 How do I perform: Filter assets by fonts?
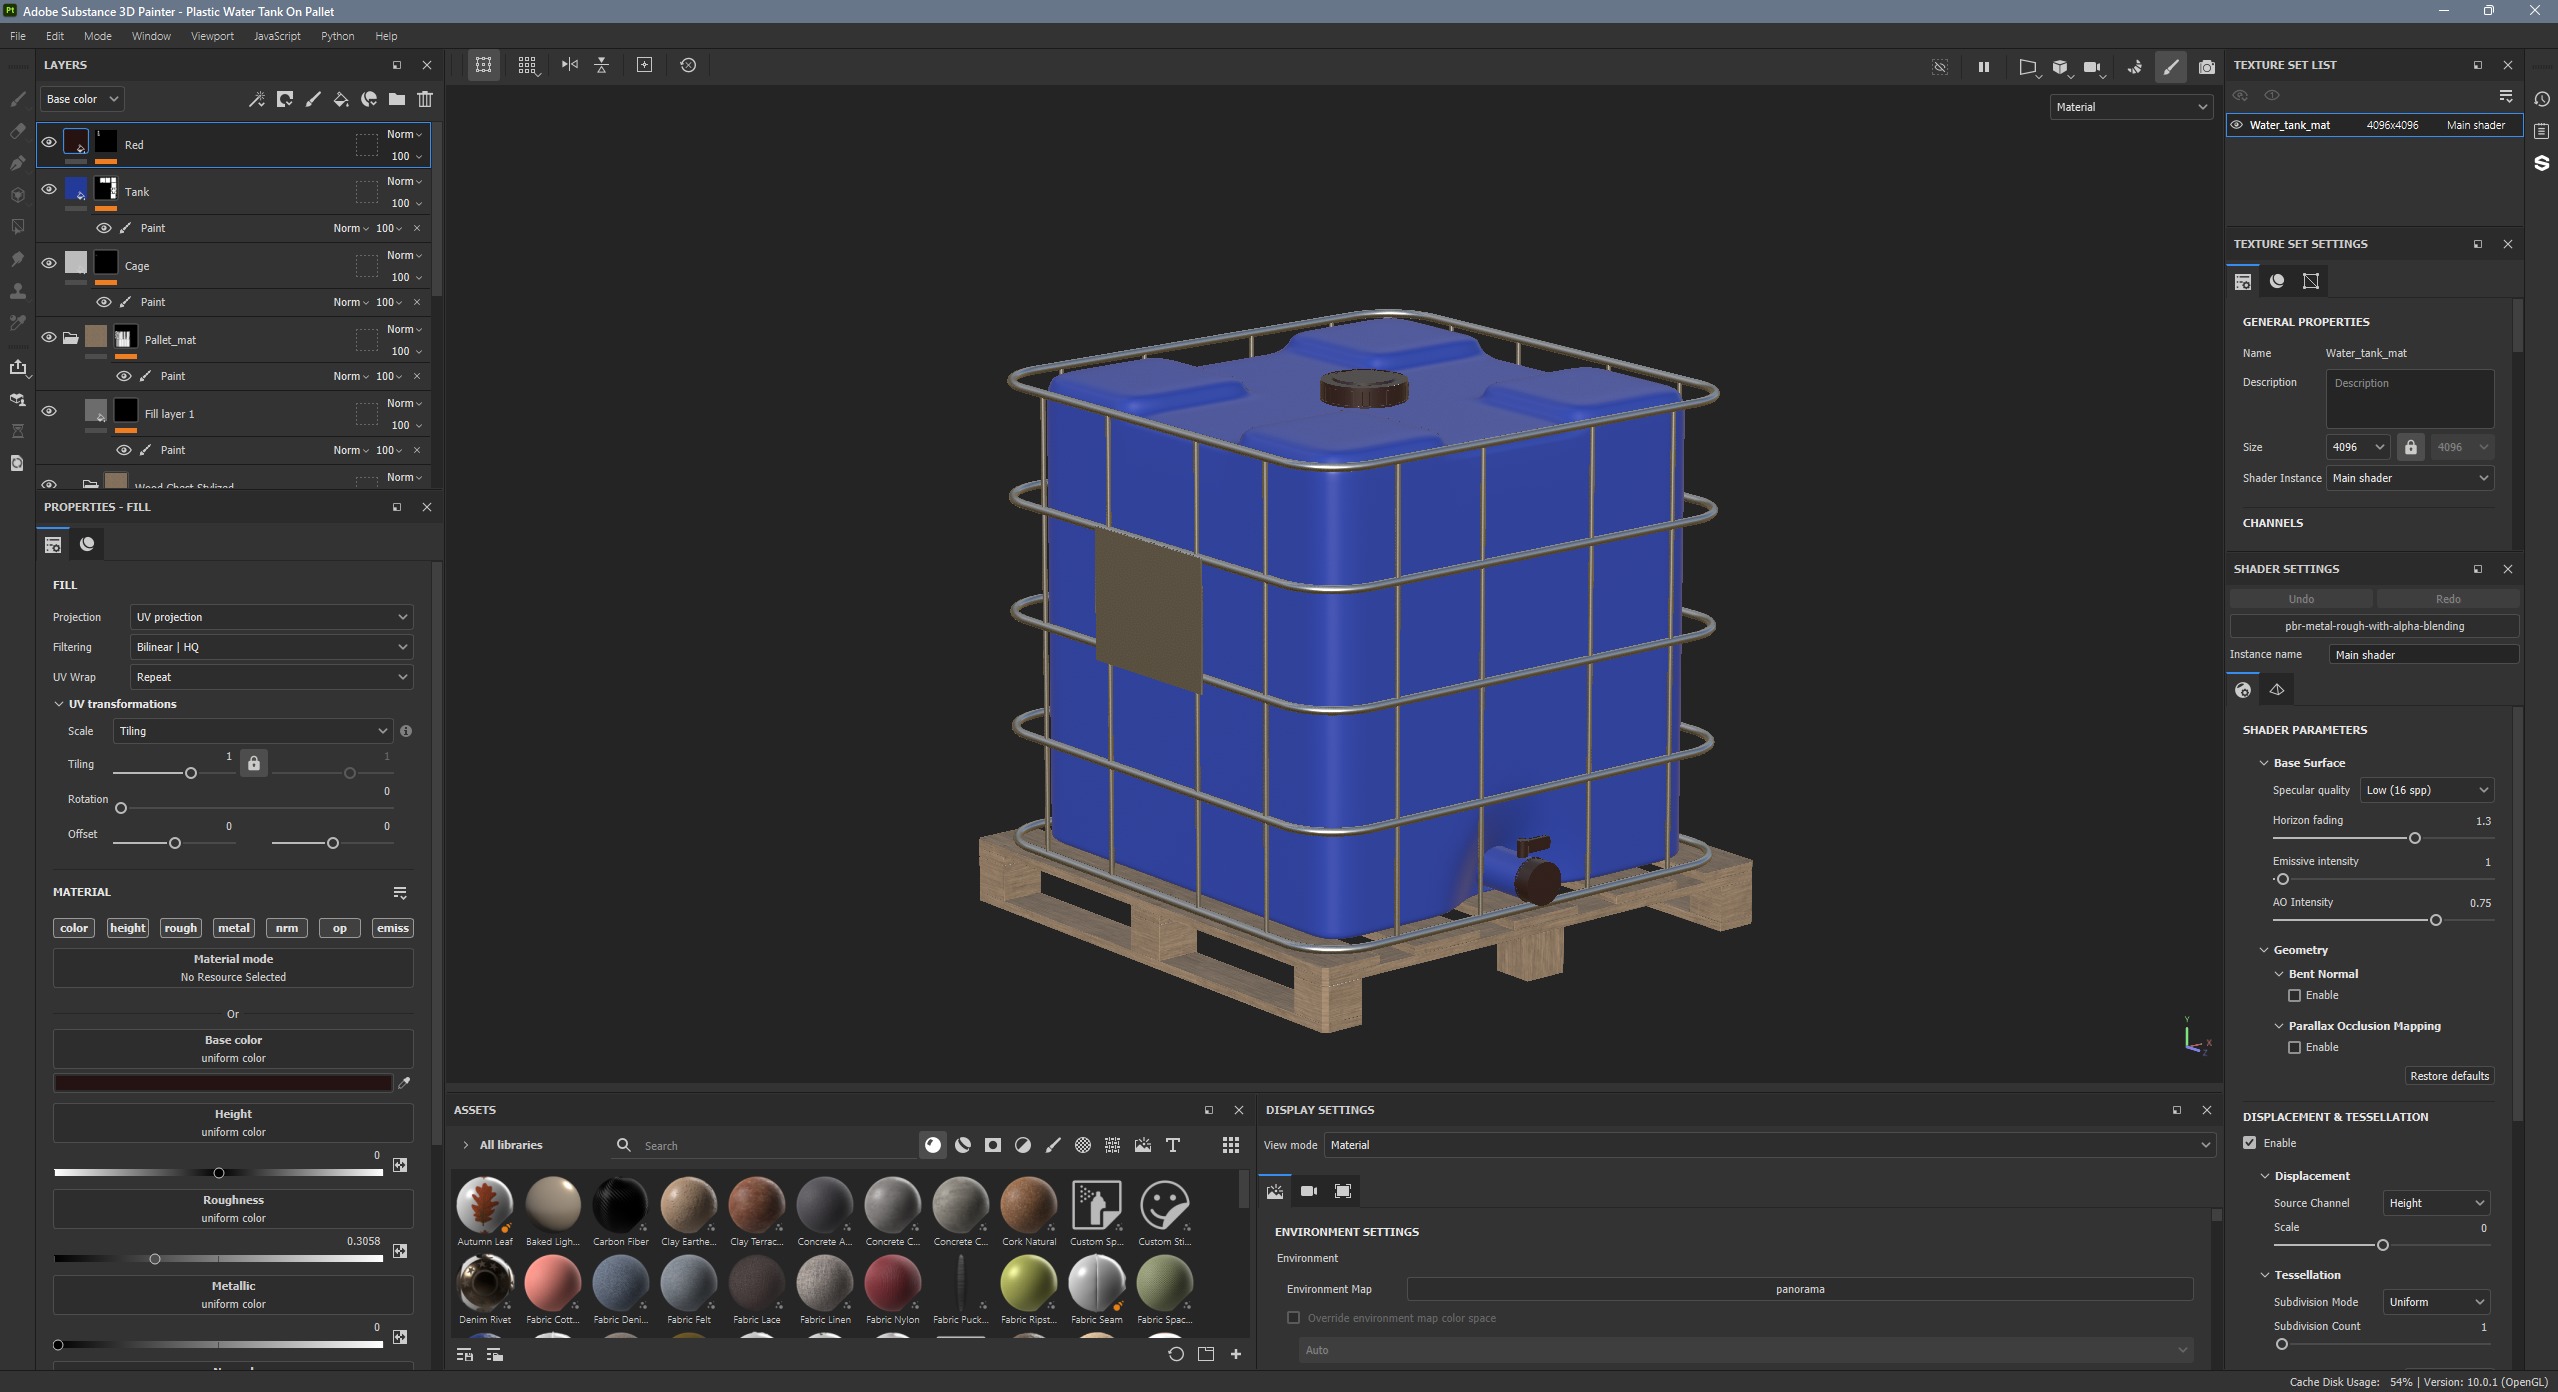coord(1173,1145)
